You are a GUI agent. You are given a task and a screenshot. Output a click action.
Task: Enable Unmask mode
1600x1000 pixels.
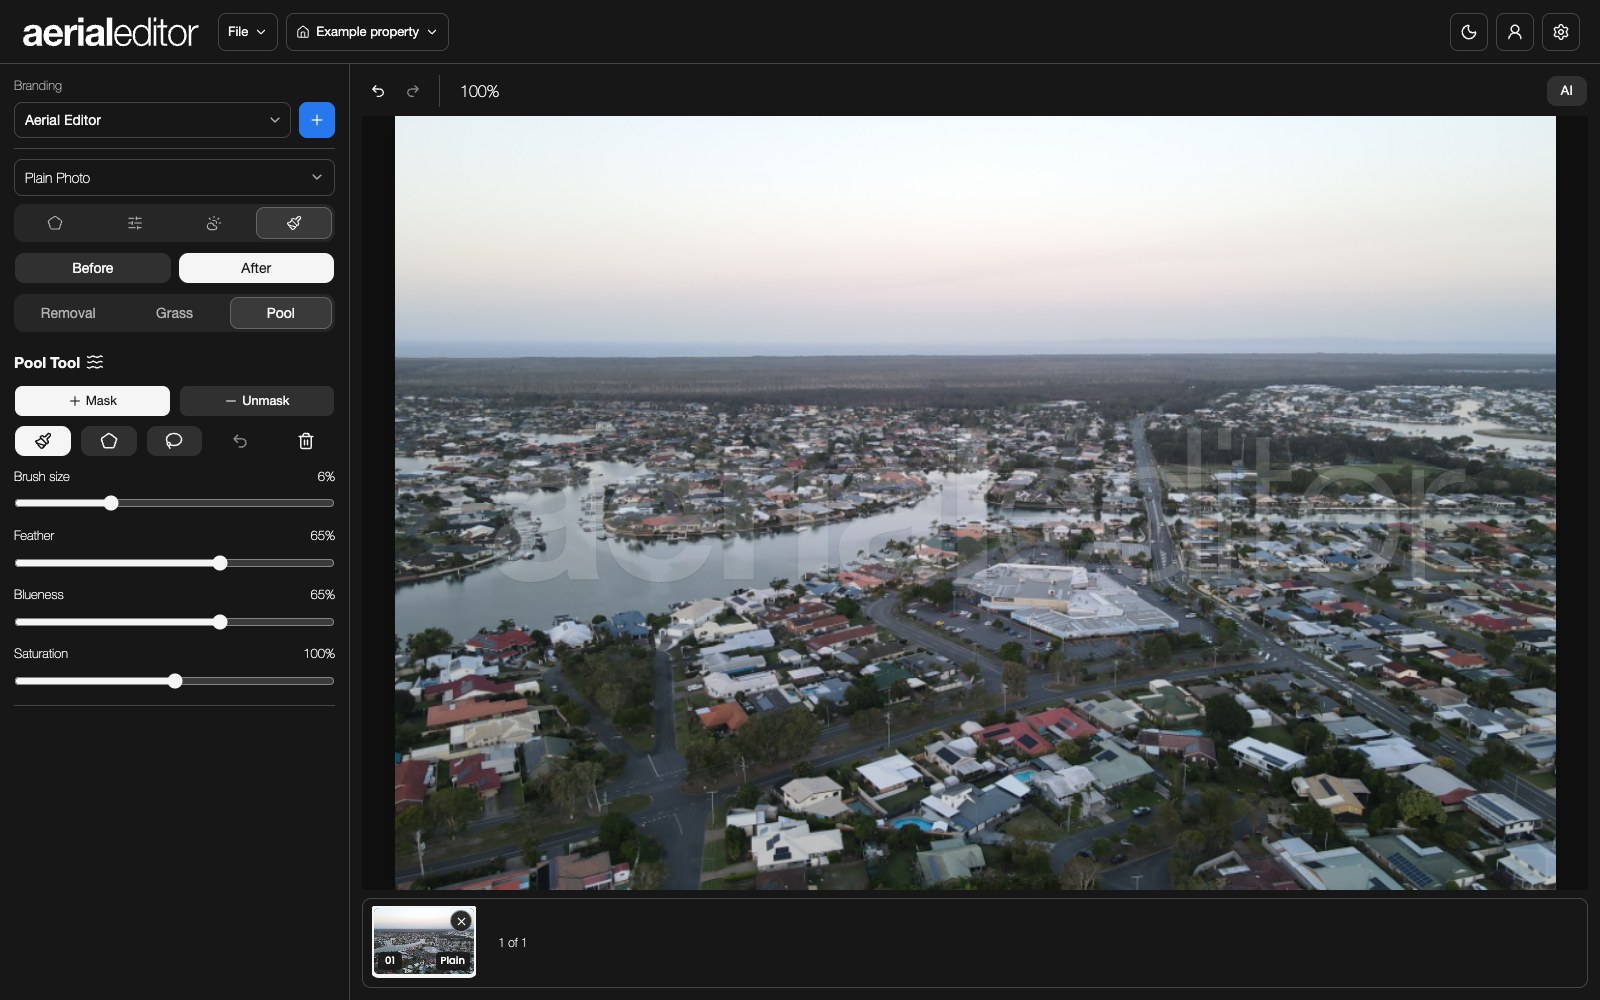[x=257, y=401]
